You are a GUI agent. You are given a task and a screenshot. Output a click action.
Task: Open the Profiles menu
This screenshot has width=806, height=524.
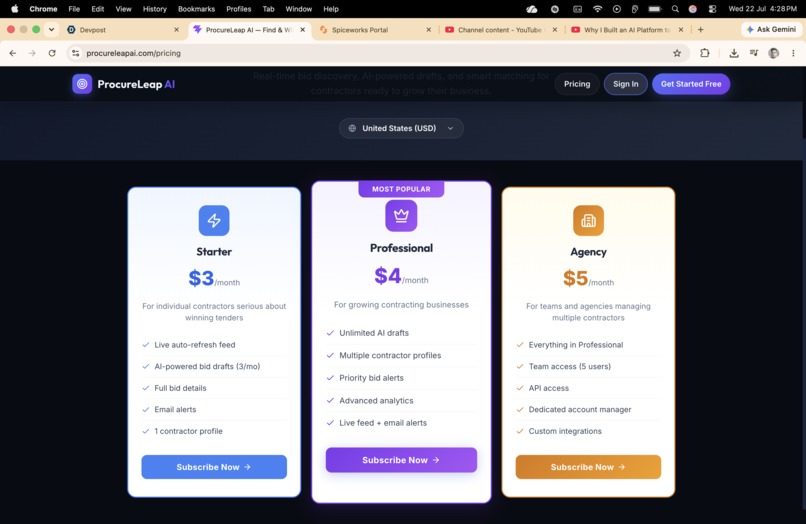click(x=239, y=9)
